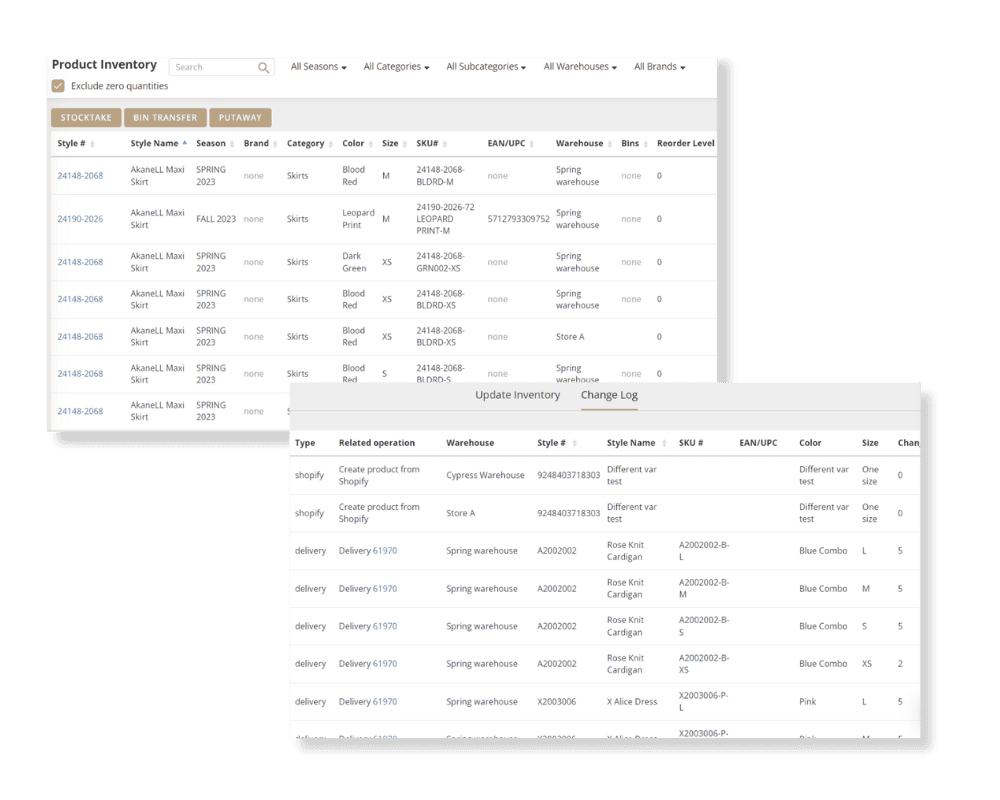Viewport: 1000px width, 800px height.
Task: Expand the All Brands filter
Action: coord(660,66)
